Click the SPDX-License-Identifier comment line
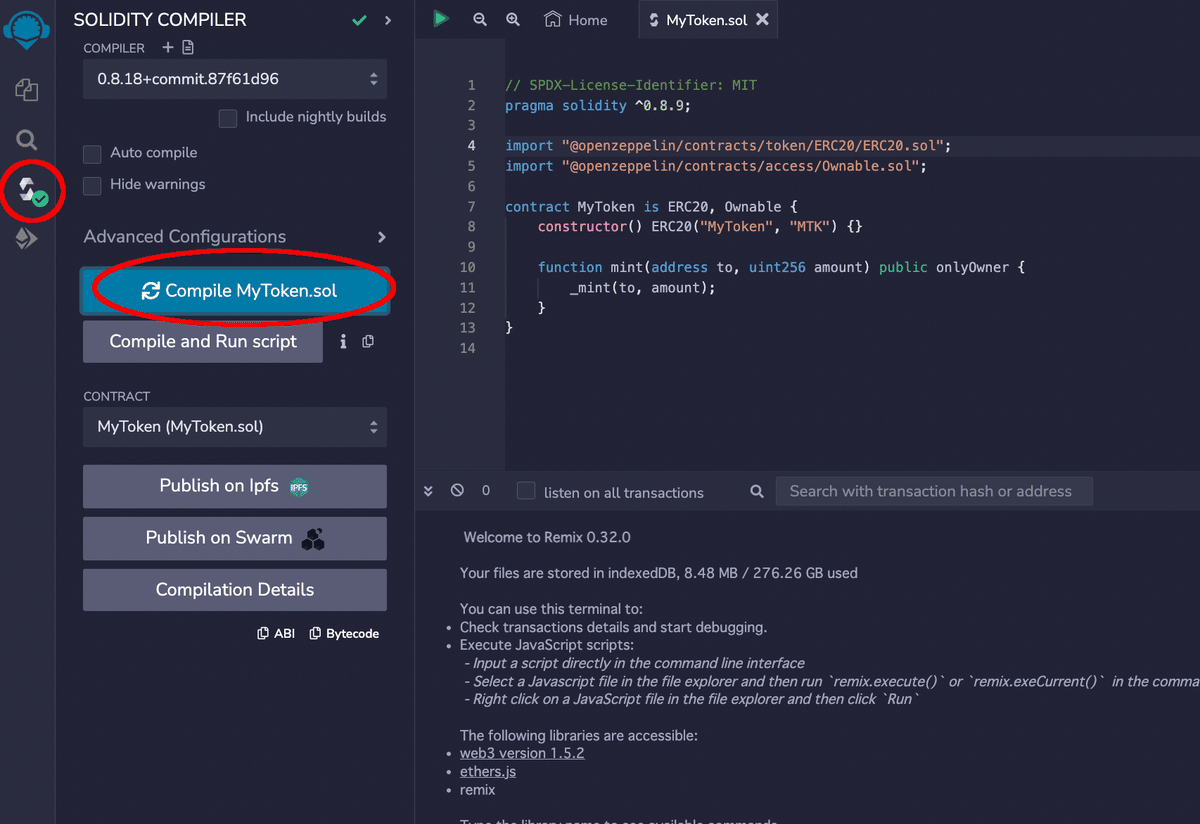 click(631, 85)
